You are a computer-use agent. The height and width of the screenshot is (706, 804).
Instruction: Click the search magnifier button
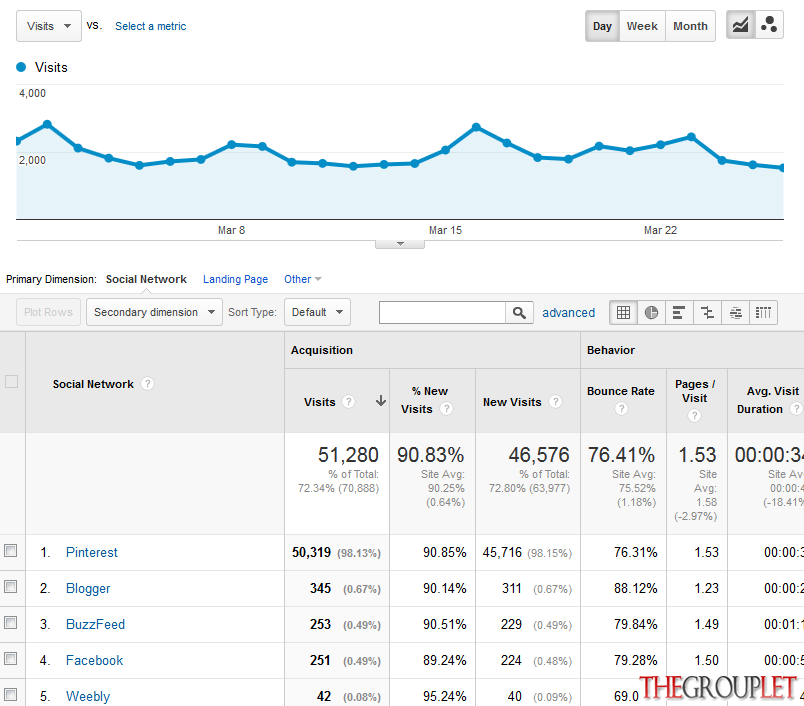pos(519,312)
